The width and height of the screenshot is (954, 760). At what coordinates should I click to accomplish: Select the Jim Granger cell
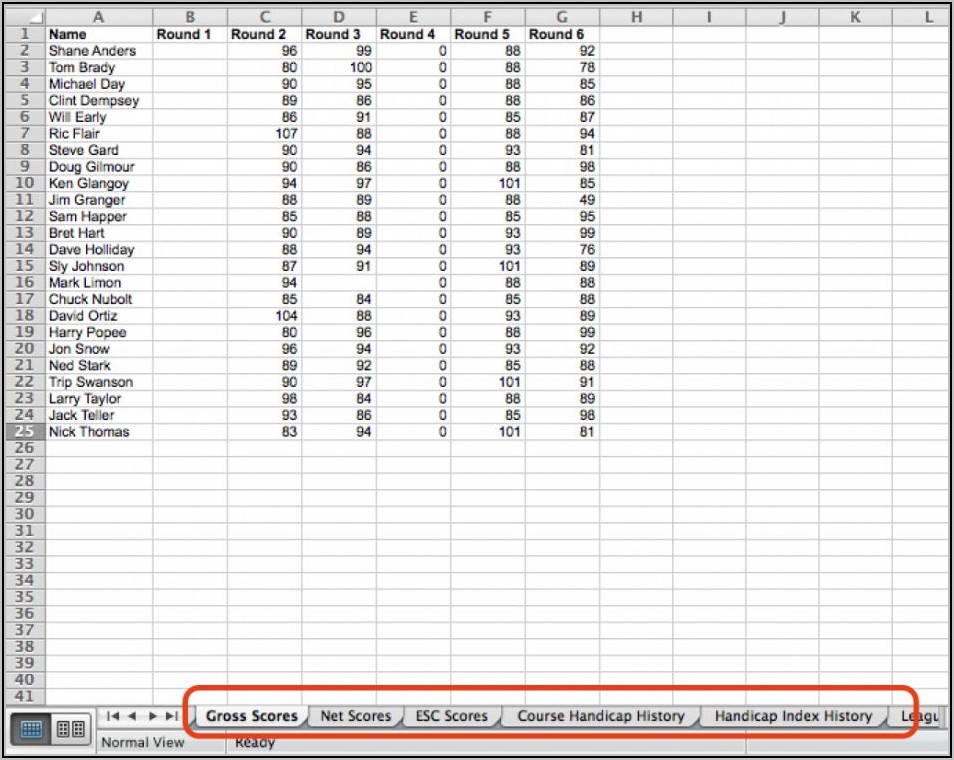click(x=99, y=200)
